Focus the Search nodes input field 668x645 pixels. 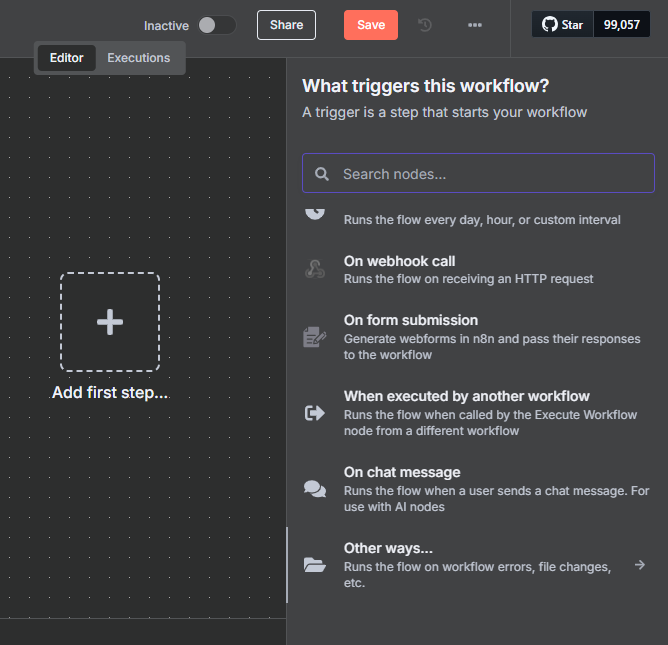coord(478,173)
